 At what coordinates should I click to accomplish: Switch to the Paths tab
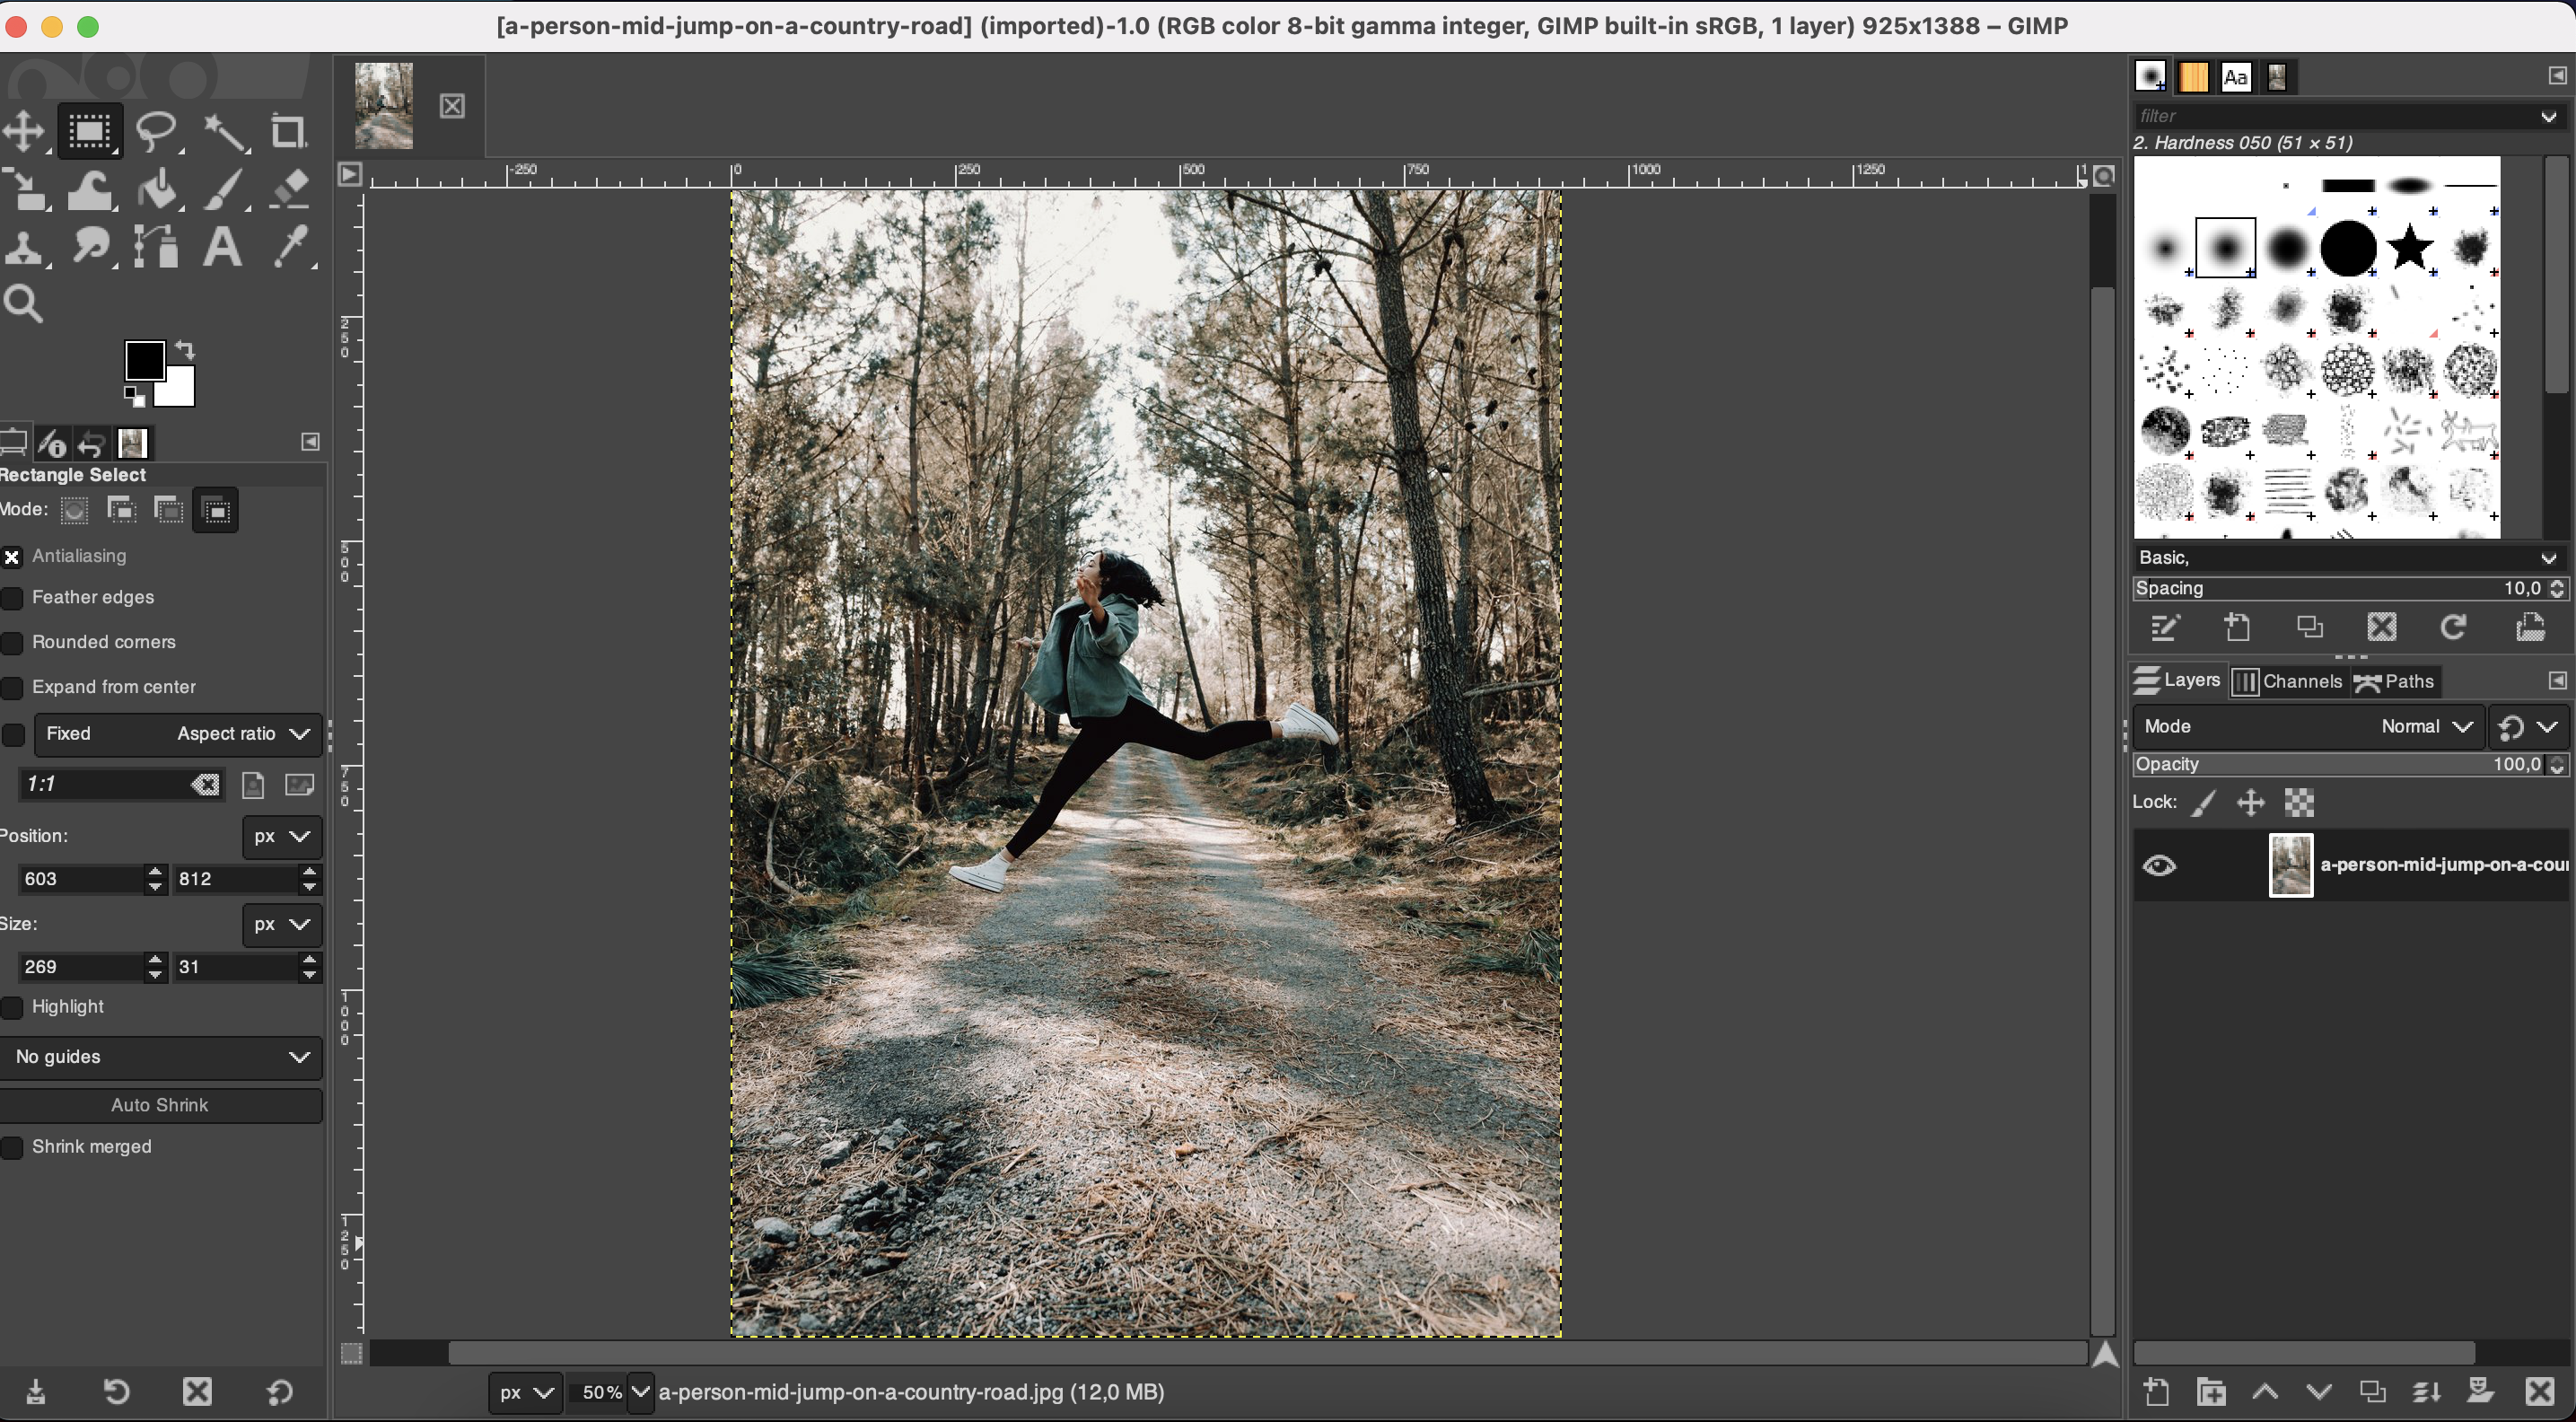click(2395, 682)
